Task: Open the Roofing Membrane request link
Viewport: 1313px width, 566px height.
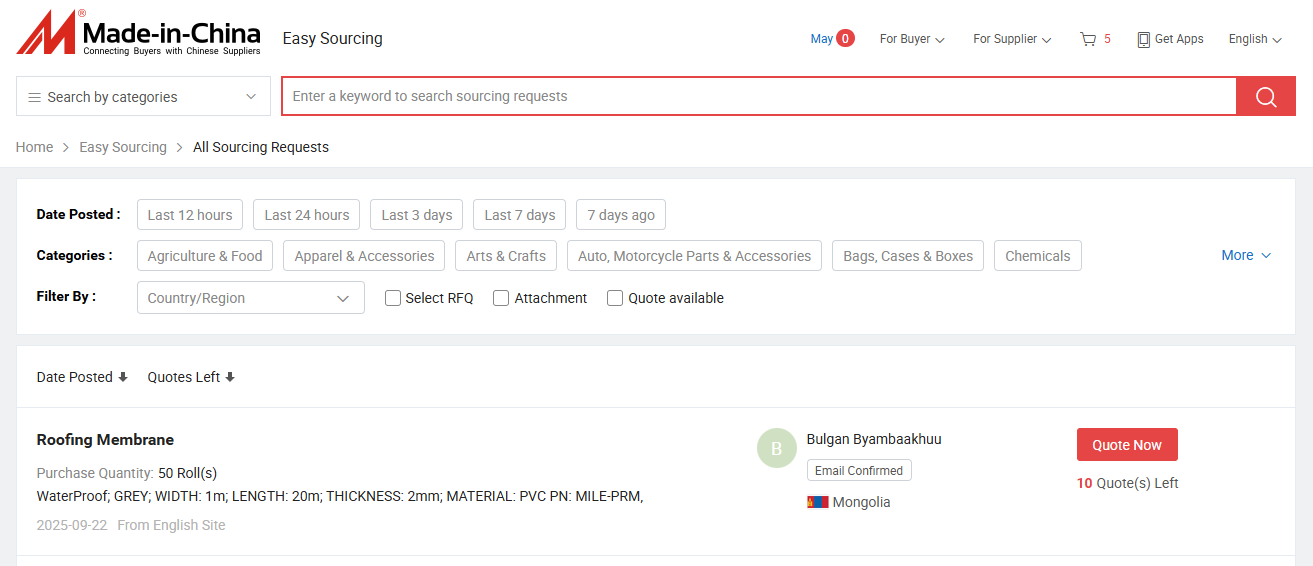Action: click(105, 440)
